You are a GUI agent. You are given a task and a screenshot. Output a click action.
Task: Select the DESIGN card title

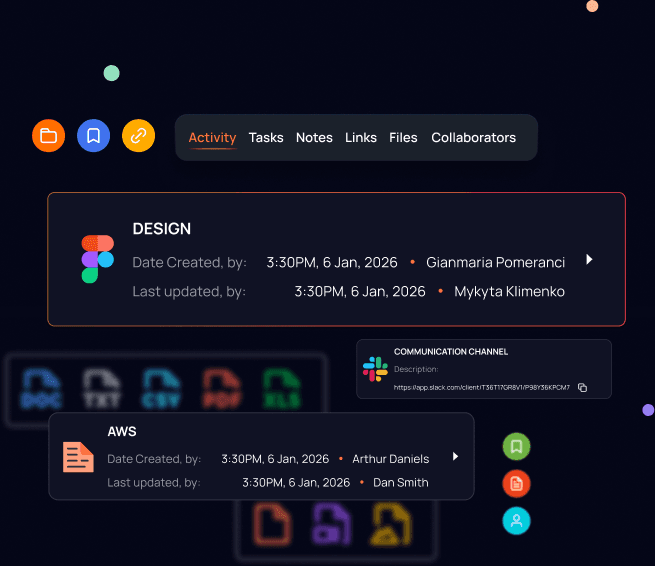point(162,229)
